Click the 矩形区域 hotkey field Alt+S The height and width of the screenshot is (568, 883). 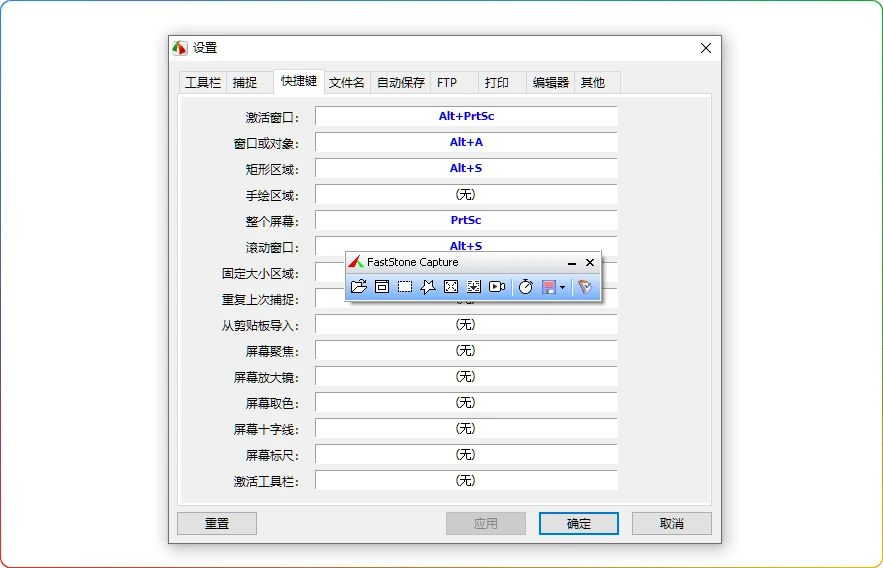[x=466, y=168]
